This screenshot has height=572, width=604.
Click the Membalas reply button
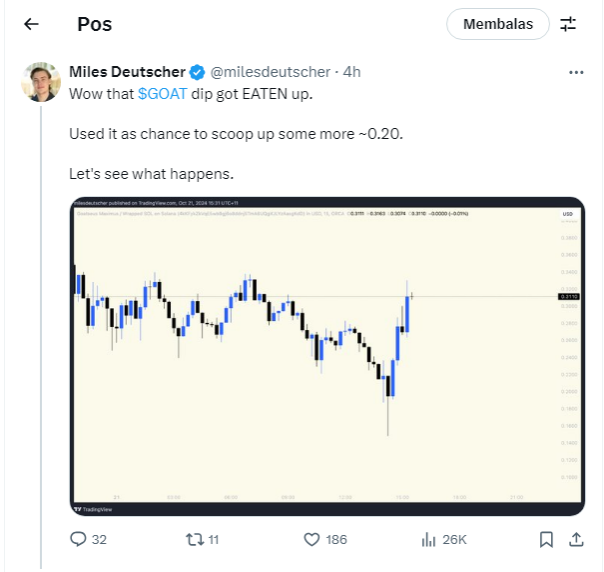pos(498,24)
